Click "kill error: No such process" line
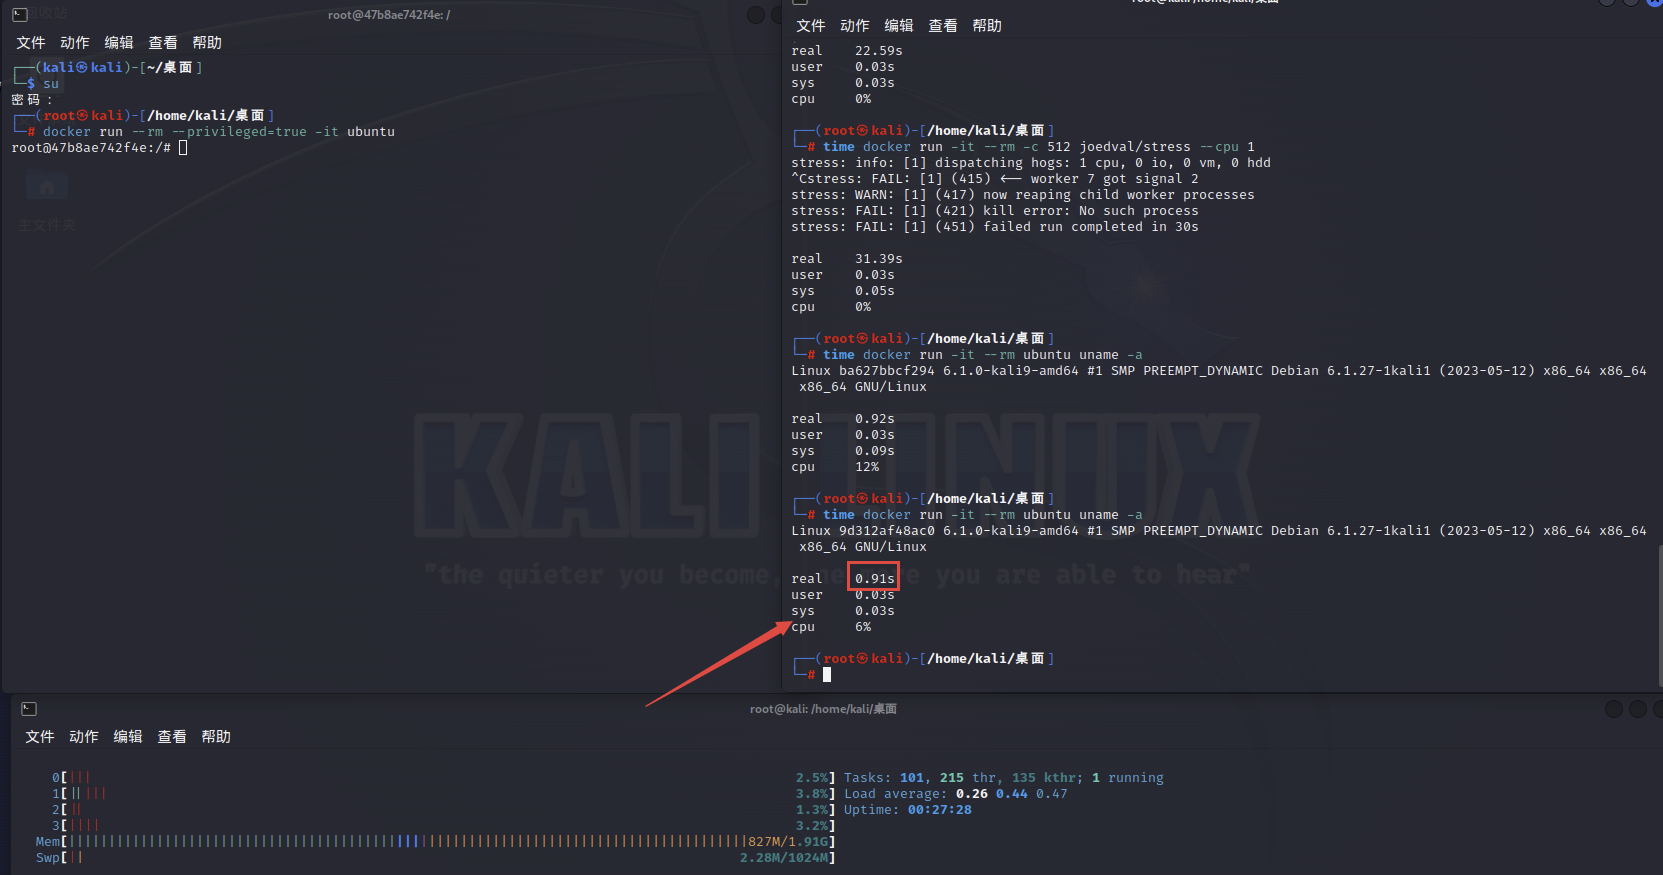 [x=995, y=211]
